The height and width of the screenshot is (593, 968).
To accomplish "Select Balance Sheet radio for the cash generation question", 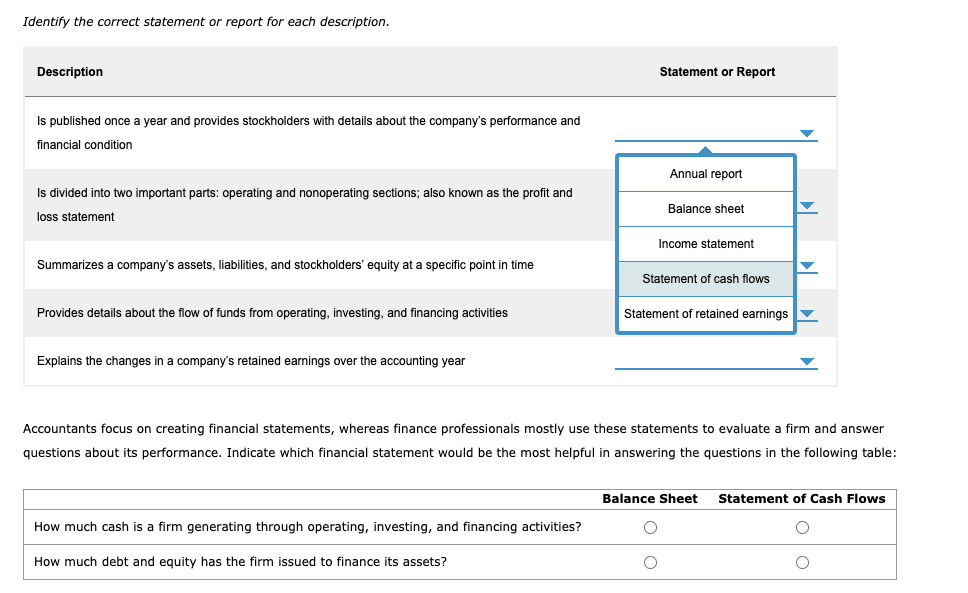I will pos(650,526).
